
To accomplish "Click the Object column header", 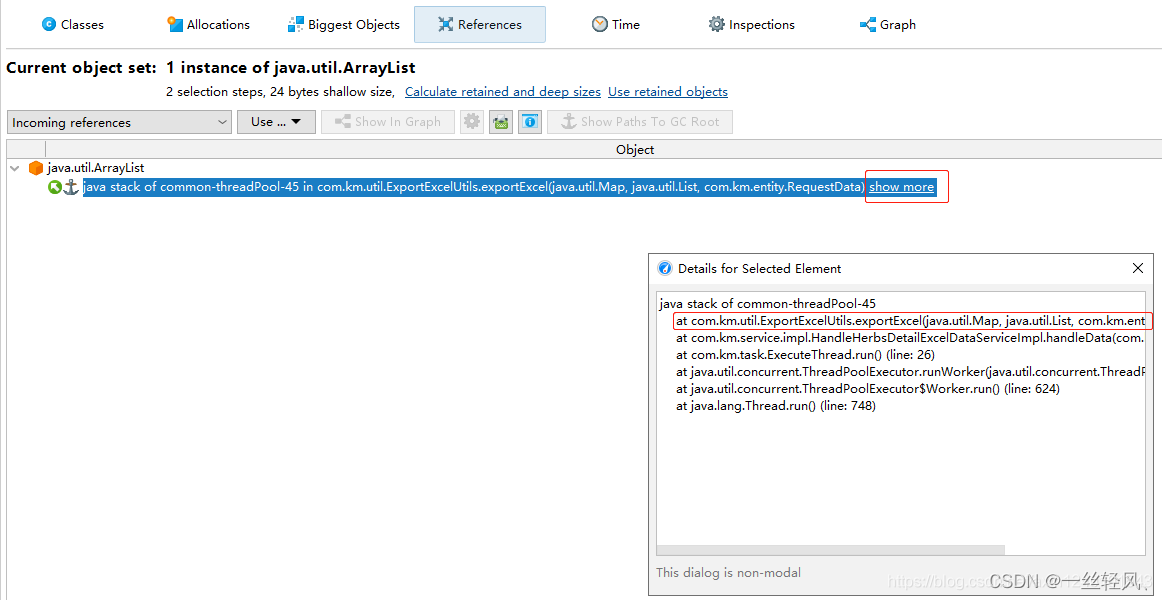I will tap(635, 150).
